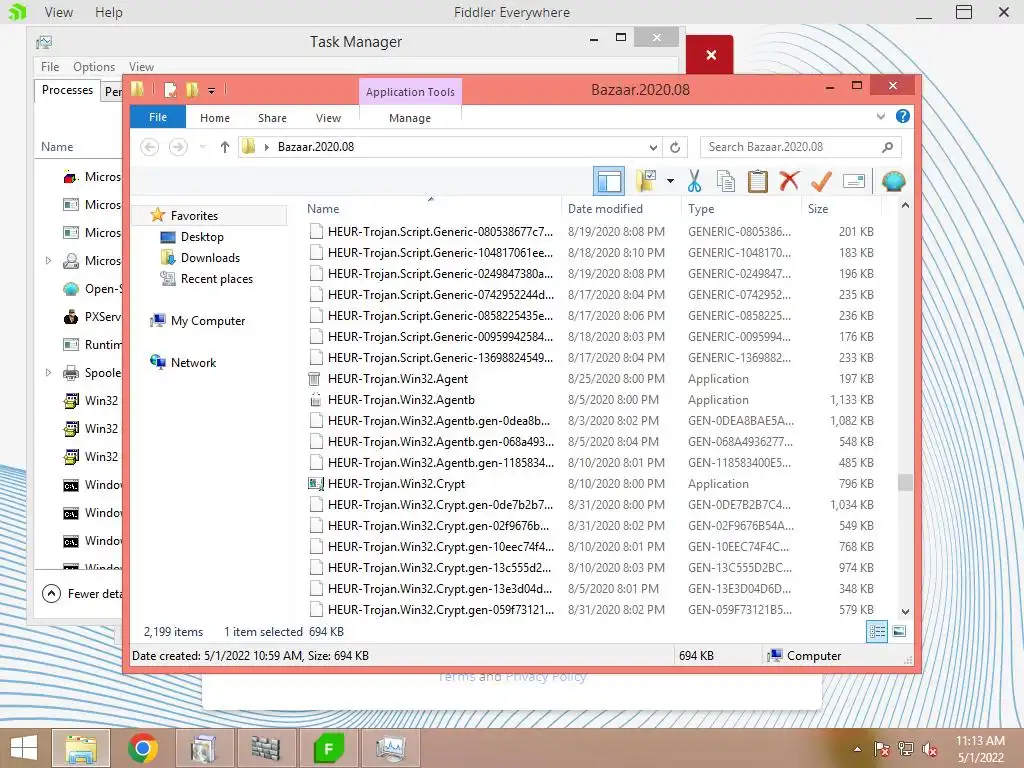
Task: Open the address bar history dropdown
Action: (x=653, y=148)
